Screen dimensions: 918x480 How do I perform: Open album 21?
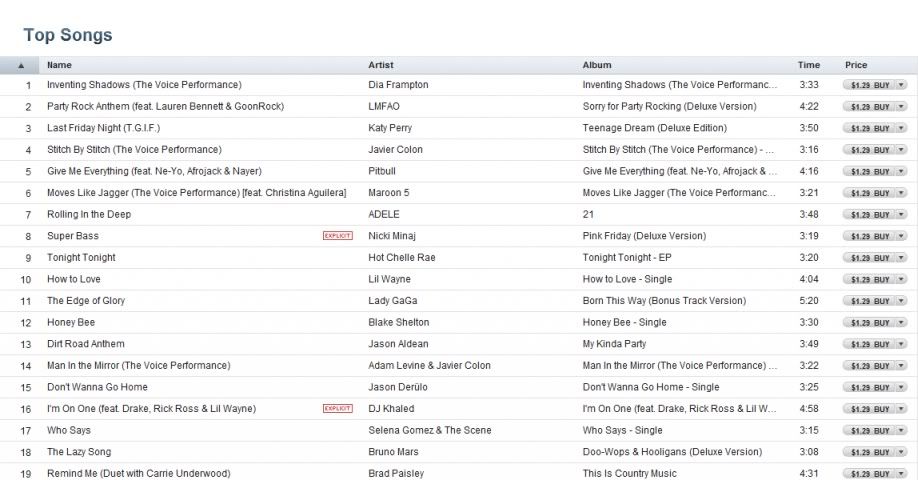pos(588,214)
